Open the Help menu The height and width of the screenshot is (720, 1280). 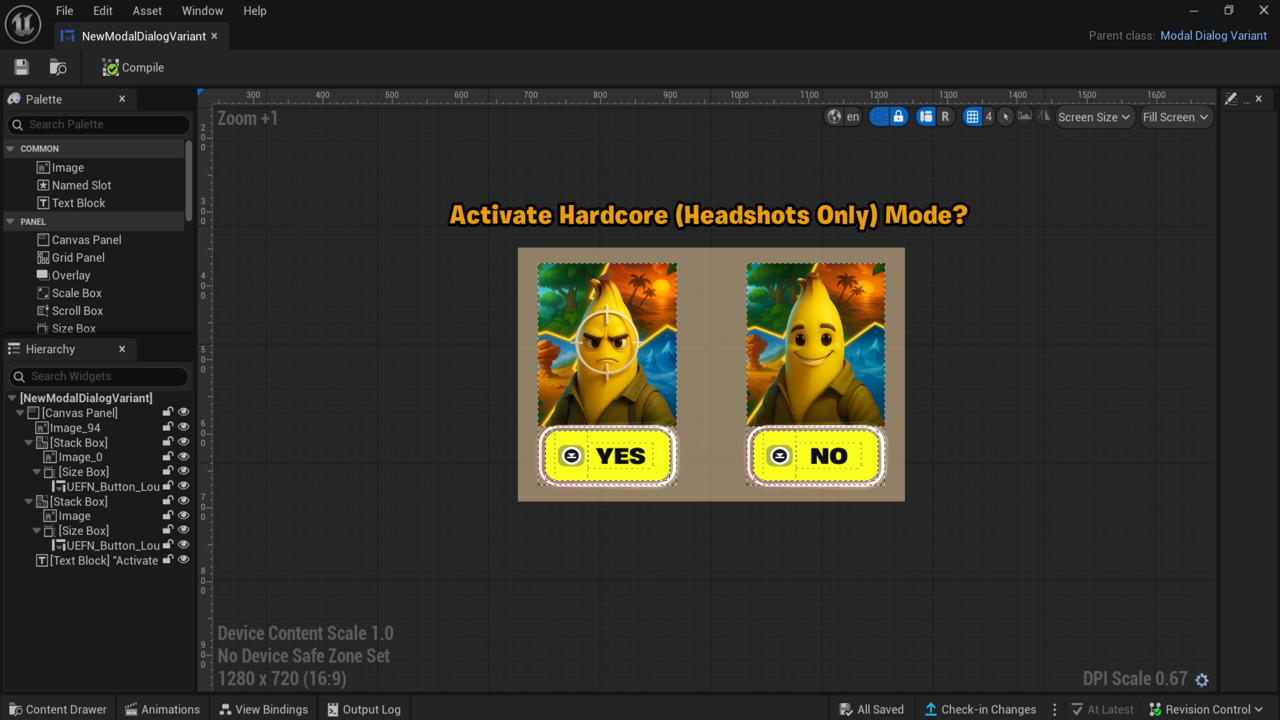click(255, 11)
